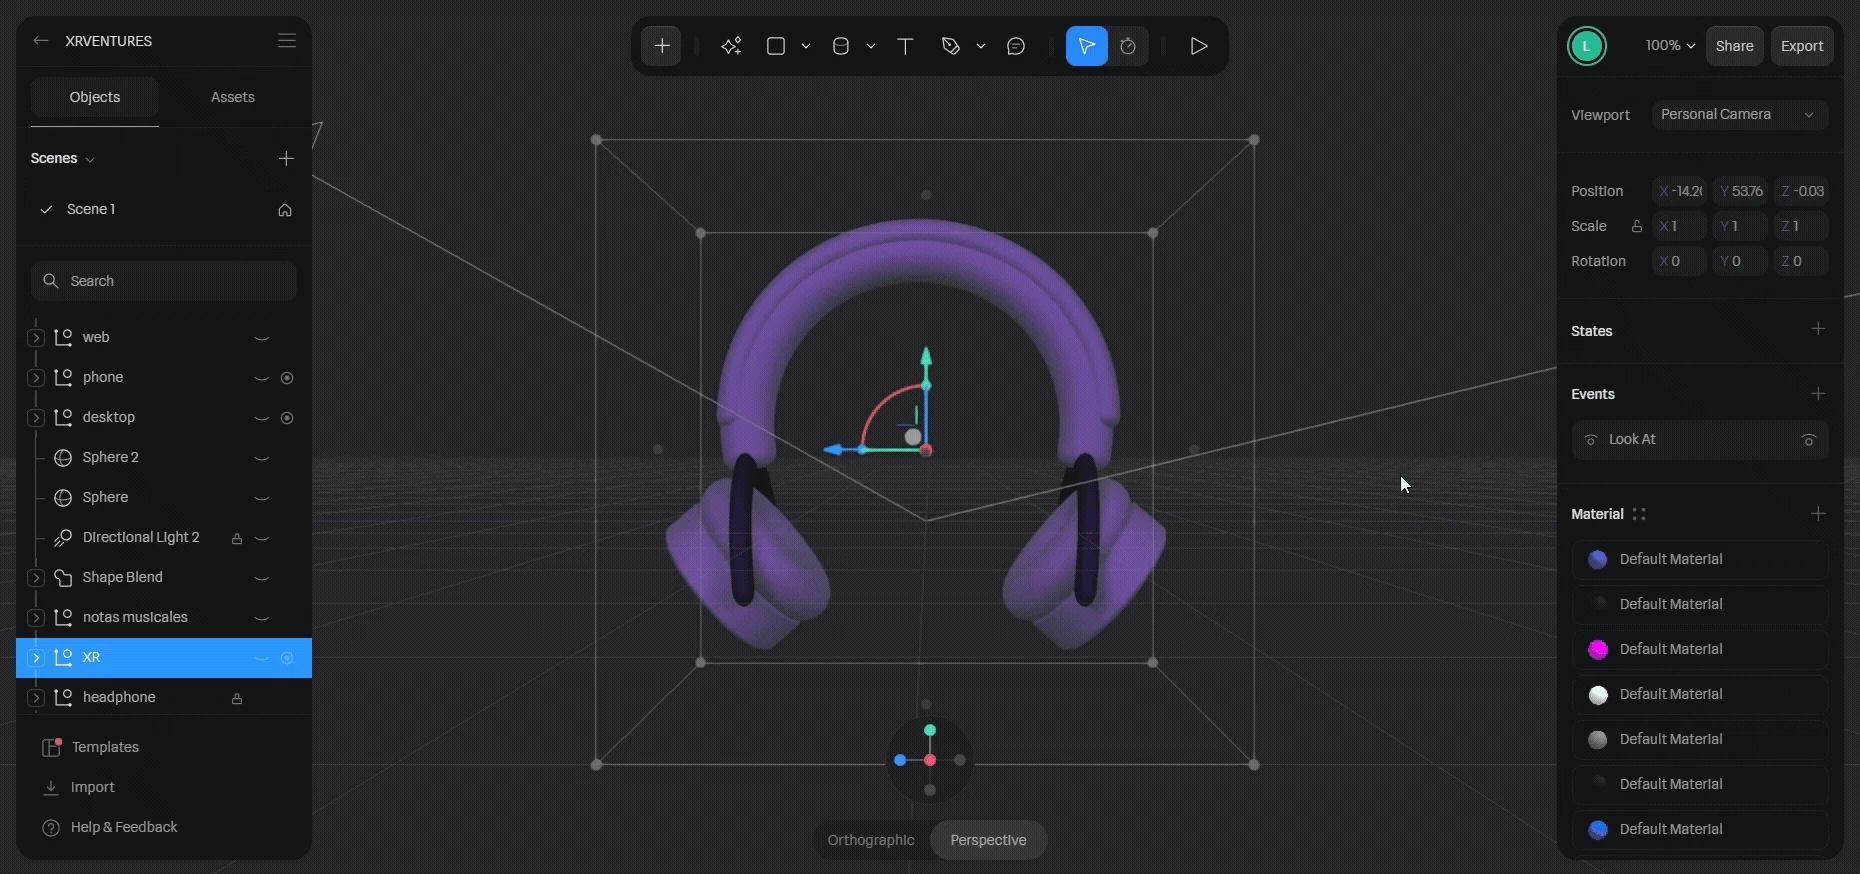Click the Share button

pyautogui.click(x=1734, y=46)
